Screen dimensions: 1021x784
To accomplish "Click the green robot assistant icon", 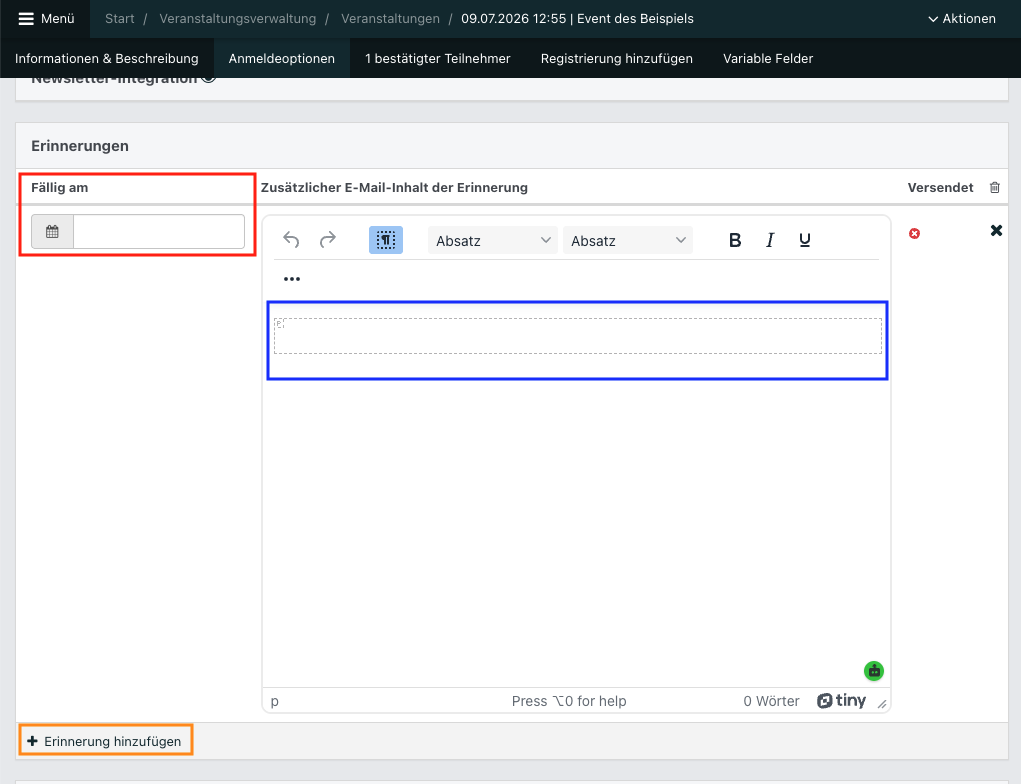I will pyautogui.click(x=874, y=671).
